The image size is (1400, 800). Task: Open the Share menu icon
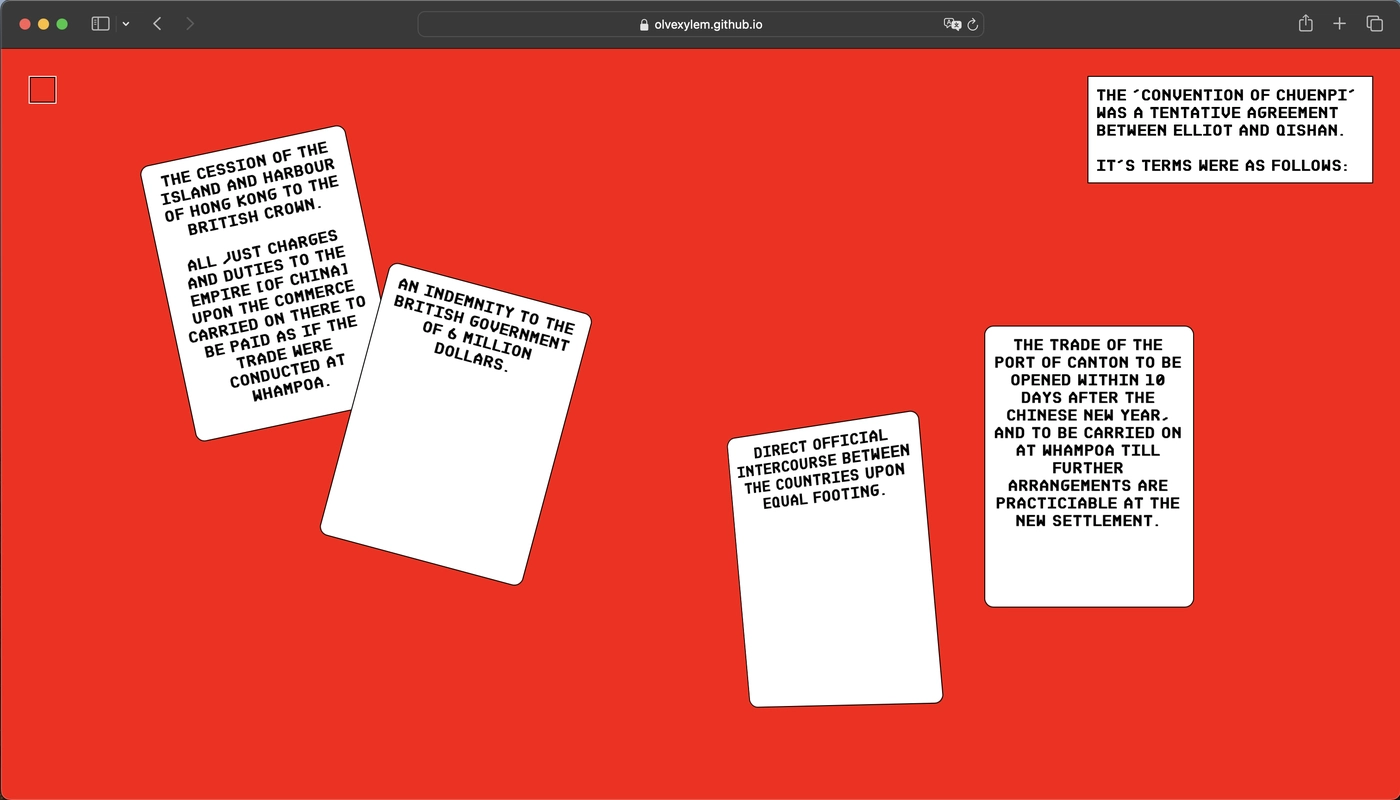1306,24
